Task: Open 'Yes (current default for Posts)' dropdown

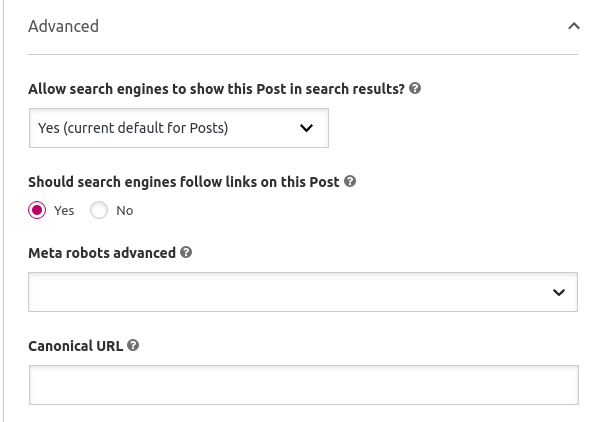Action: pyautogui.click(x=179, y=128)
